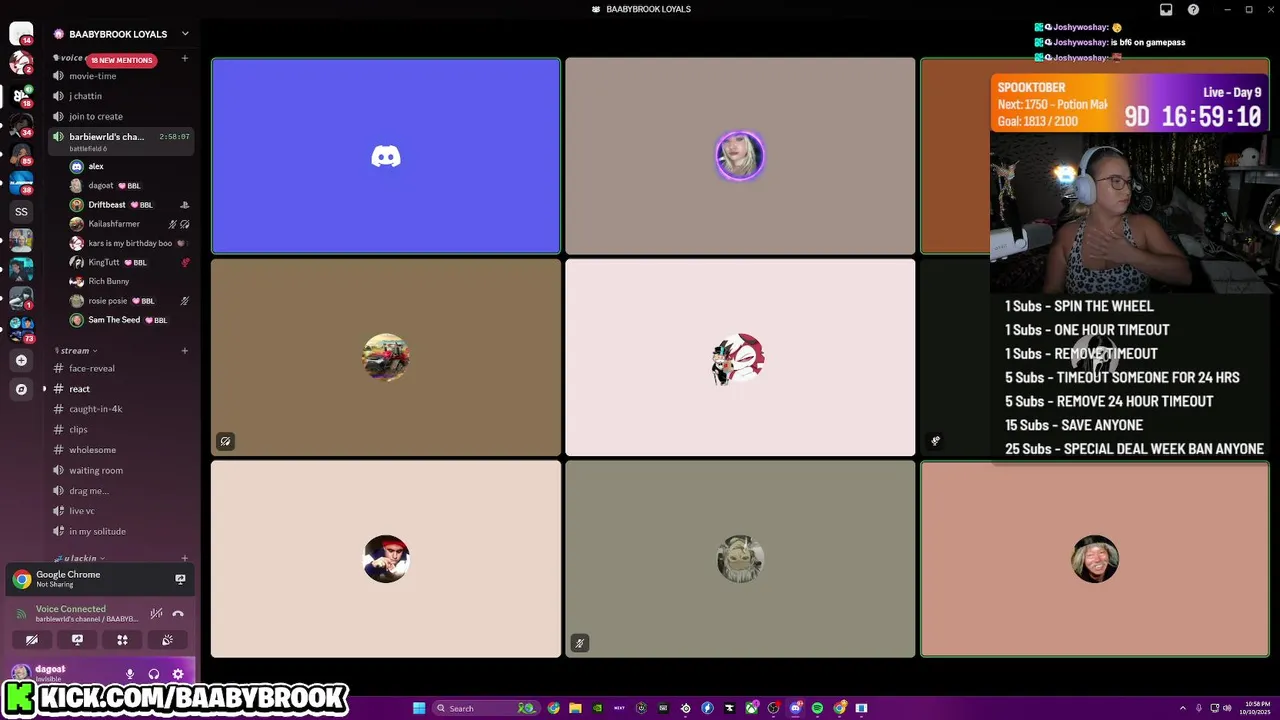Screen dimensions: 1280x720
Task: Open BAABYBROOK LOYALS server dropdown
Action: pos(185,34)
